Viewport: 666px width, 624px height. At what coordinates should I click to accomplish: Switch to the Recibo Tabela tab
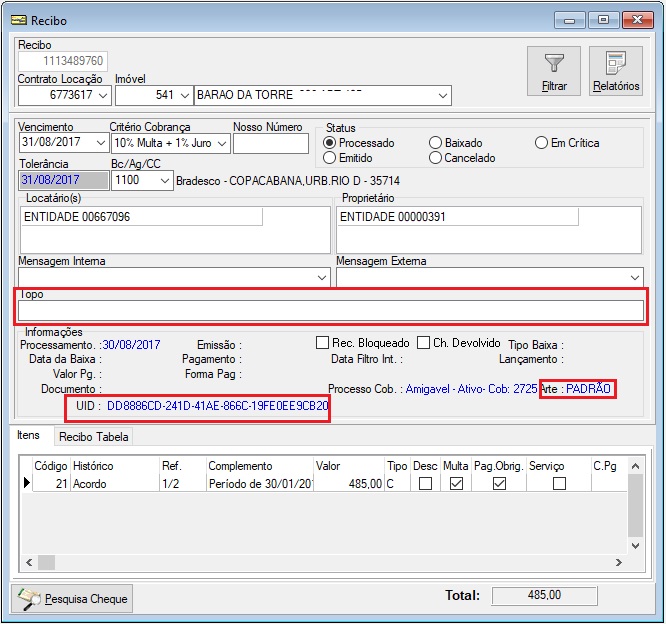[93, 437]
